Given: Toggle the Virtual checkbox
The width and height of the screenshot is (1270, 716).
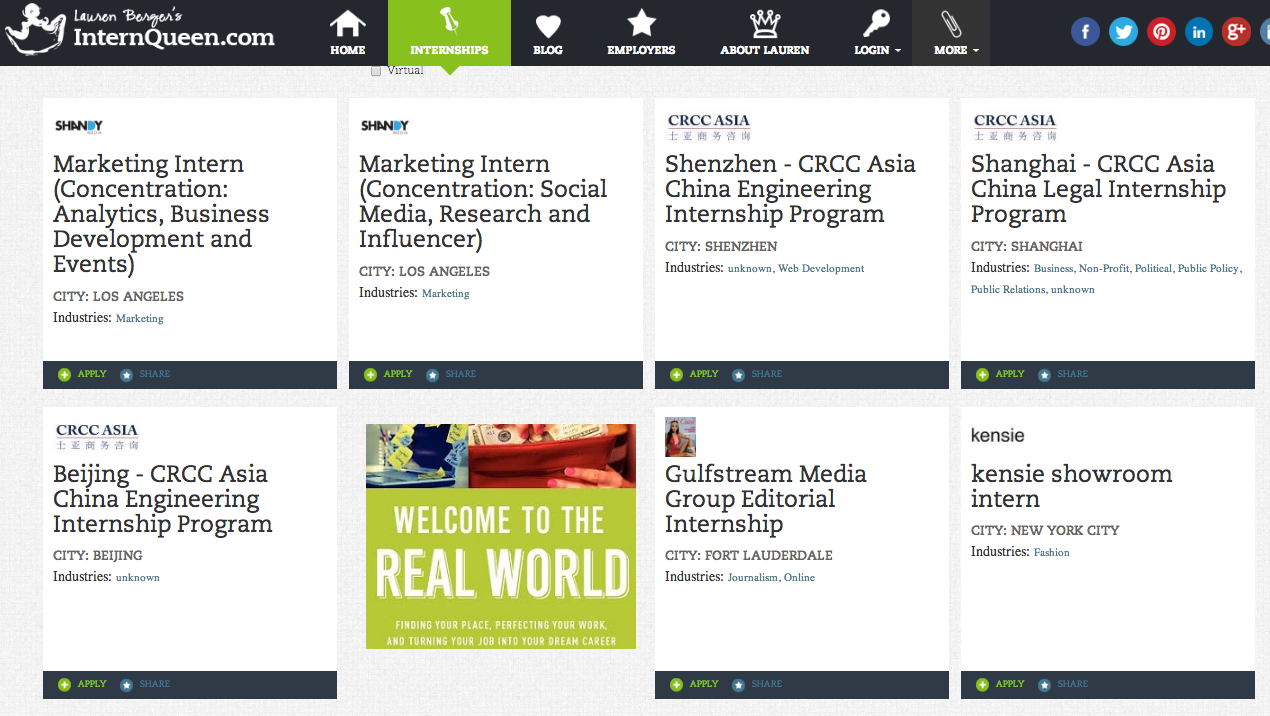Looking at the screenshot, I should (x=376, y=71).
